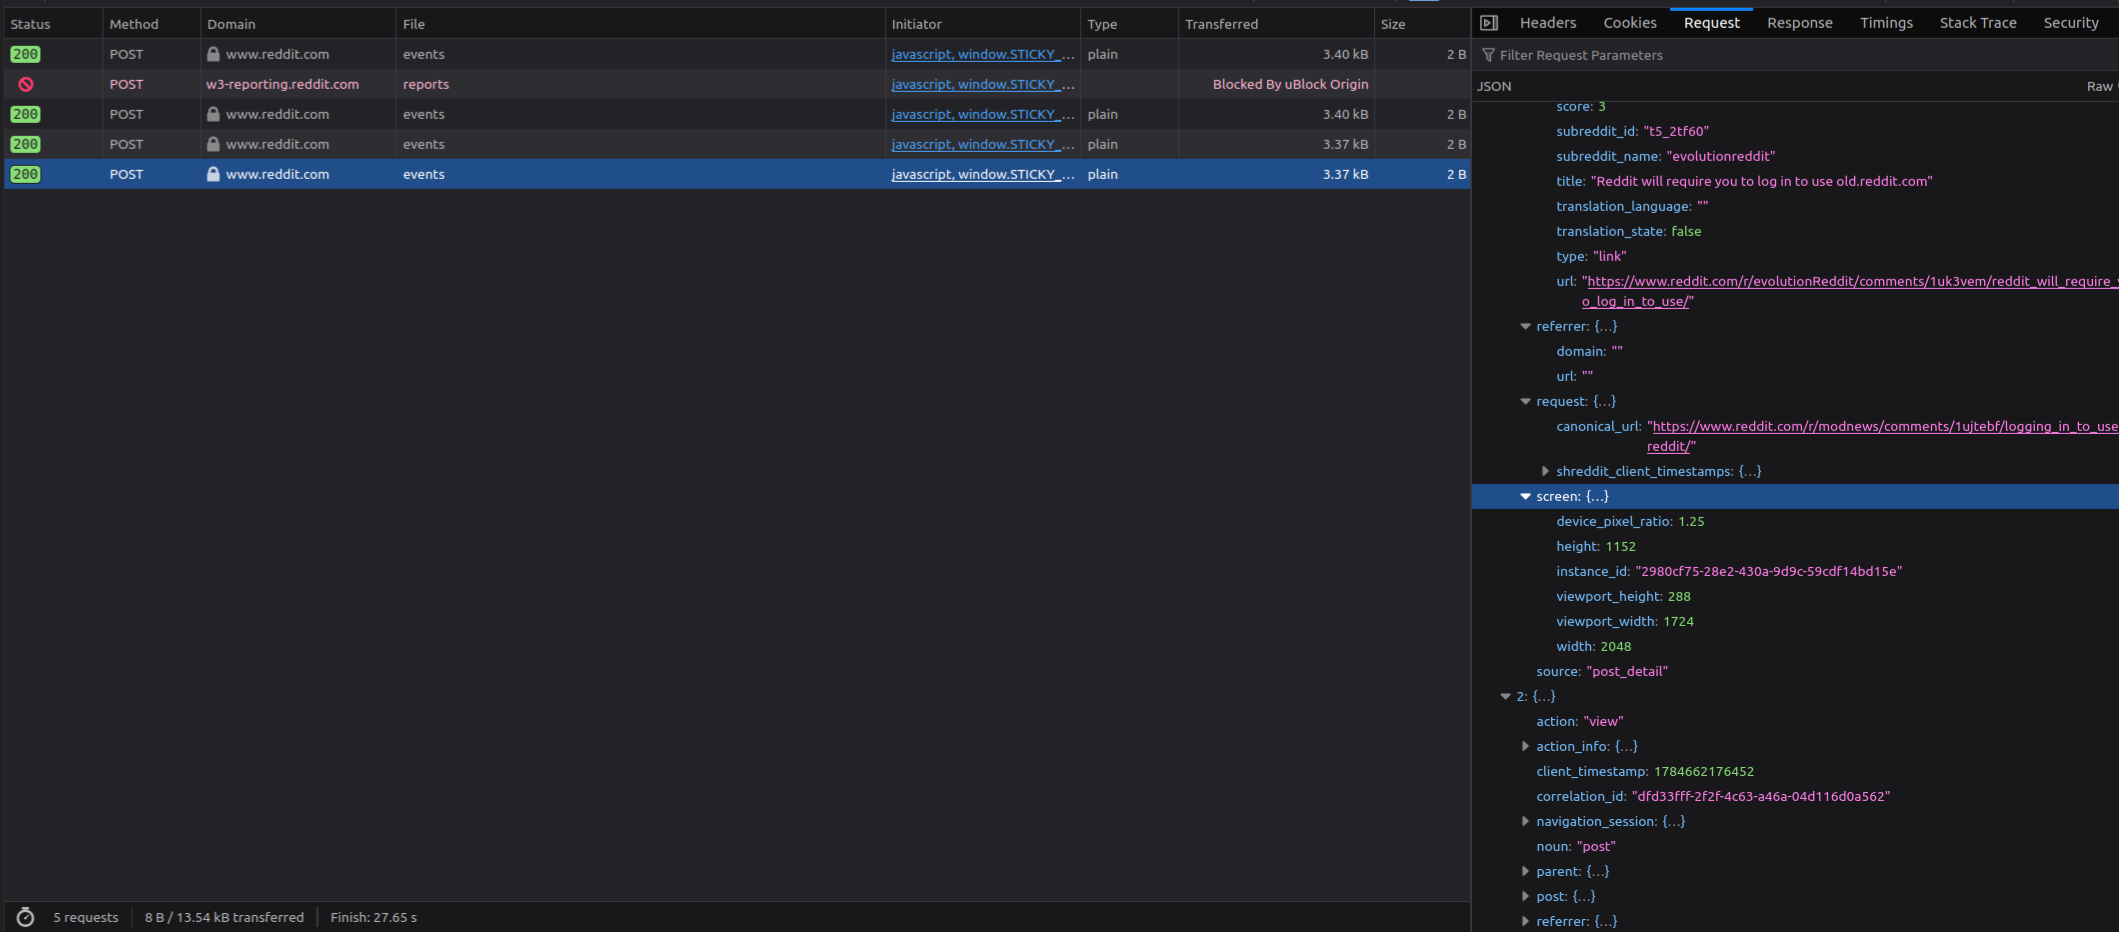This screenshot has height=932, width=2119.
Task: Click the lock icon in the first www.reddit.com row
Action: (x=213, y=54)
